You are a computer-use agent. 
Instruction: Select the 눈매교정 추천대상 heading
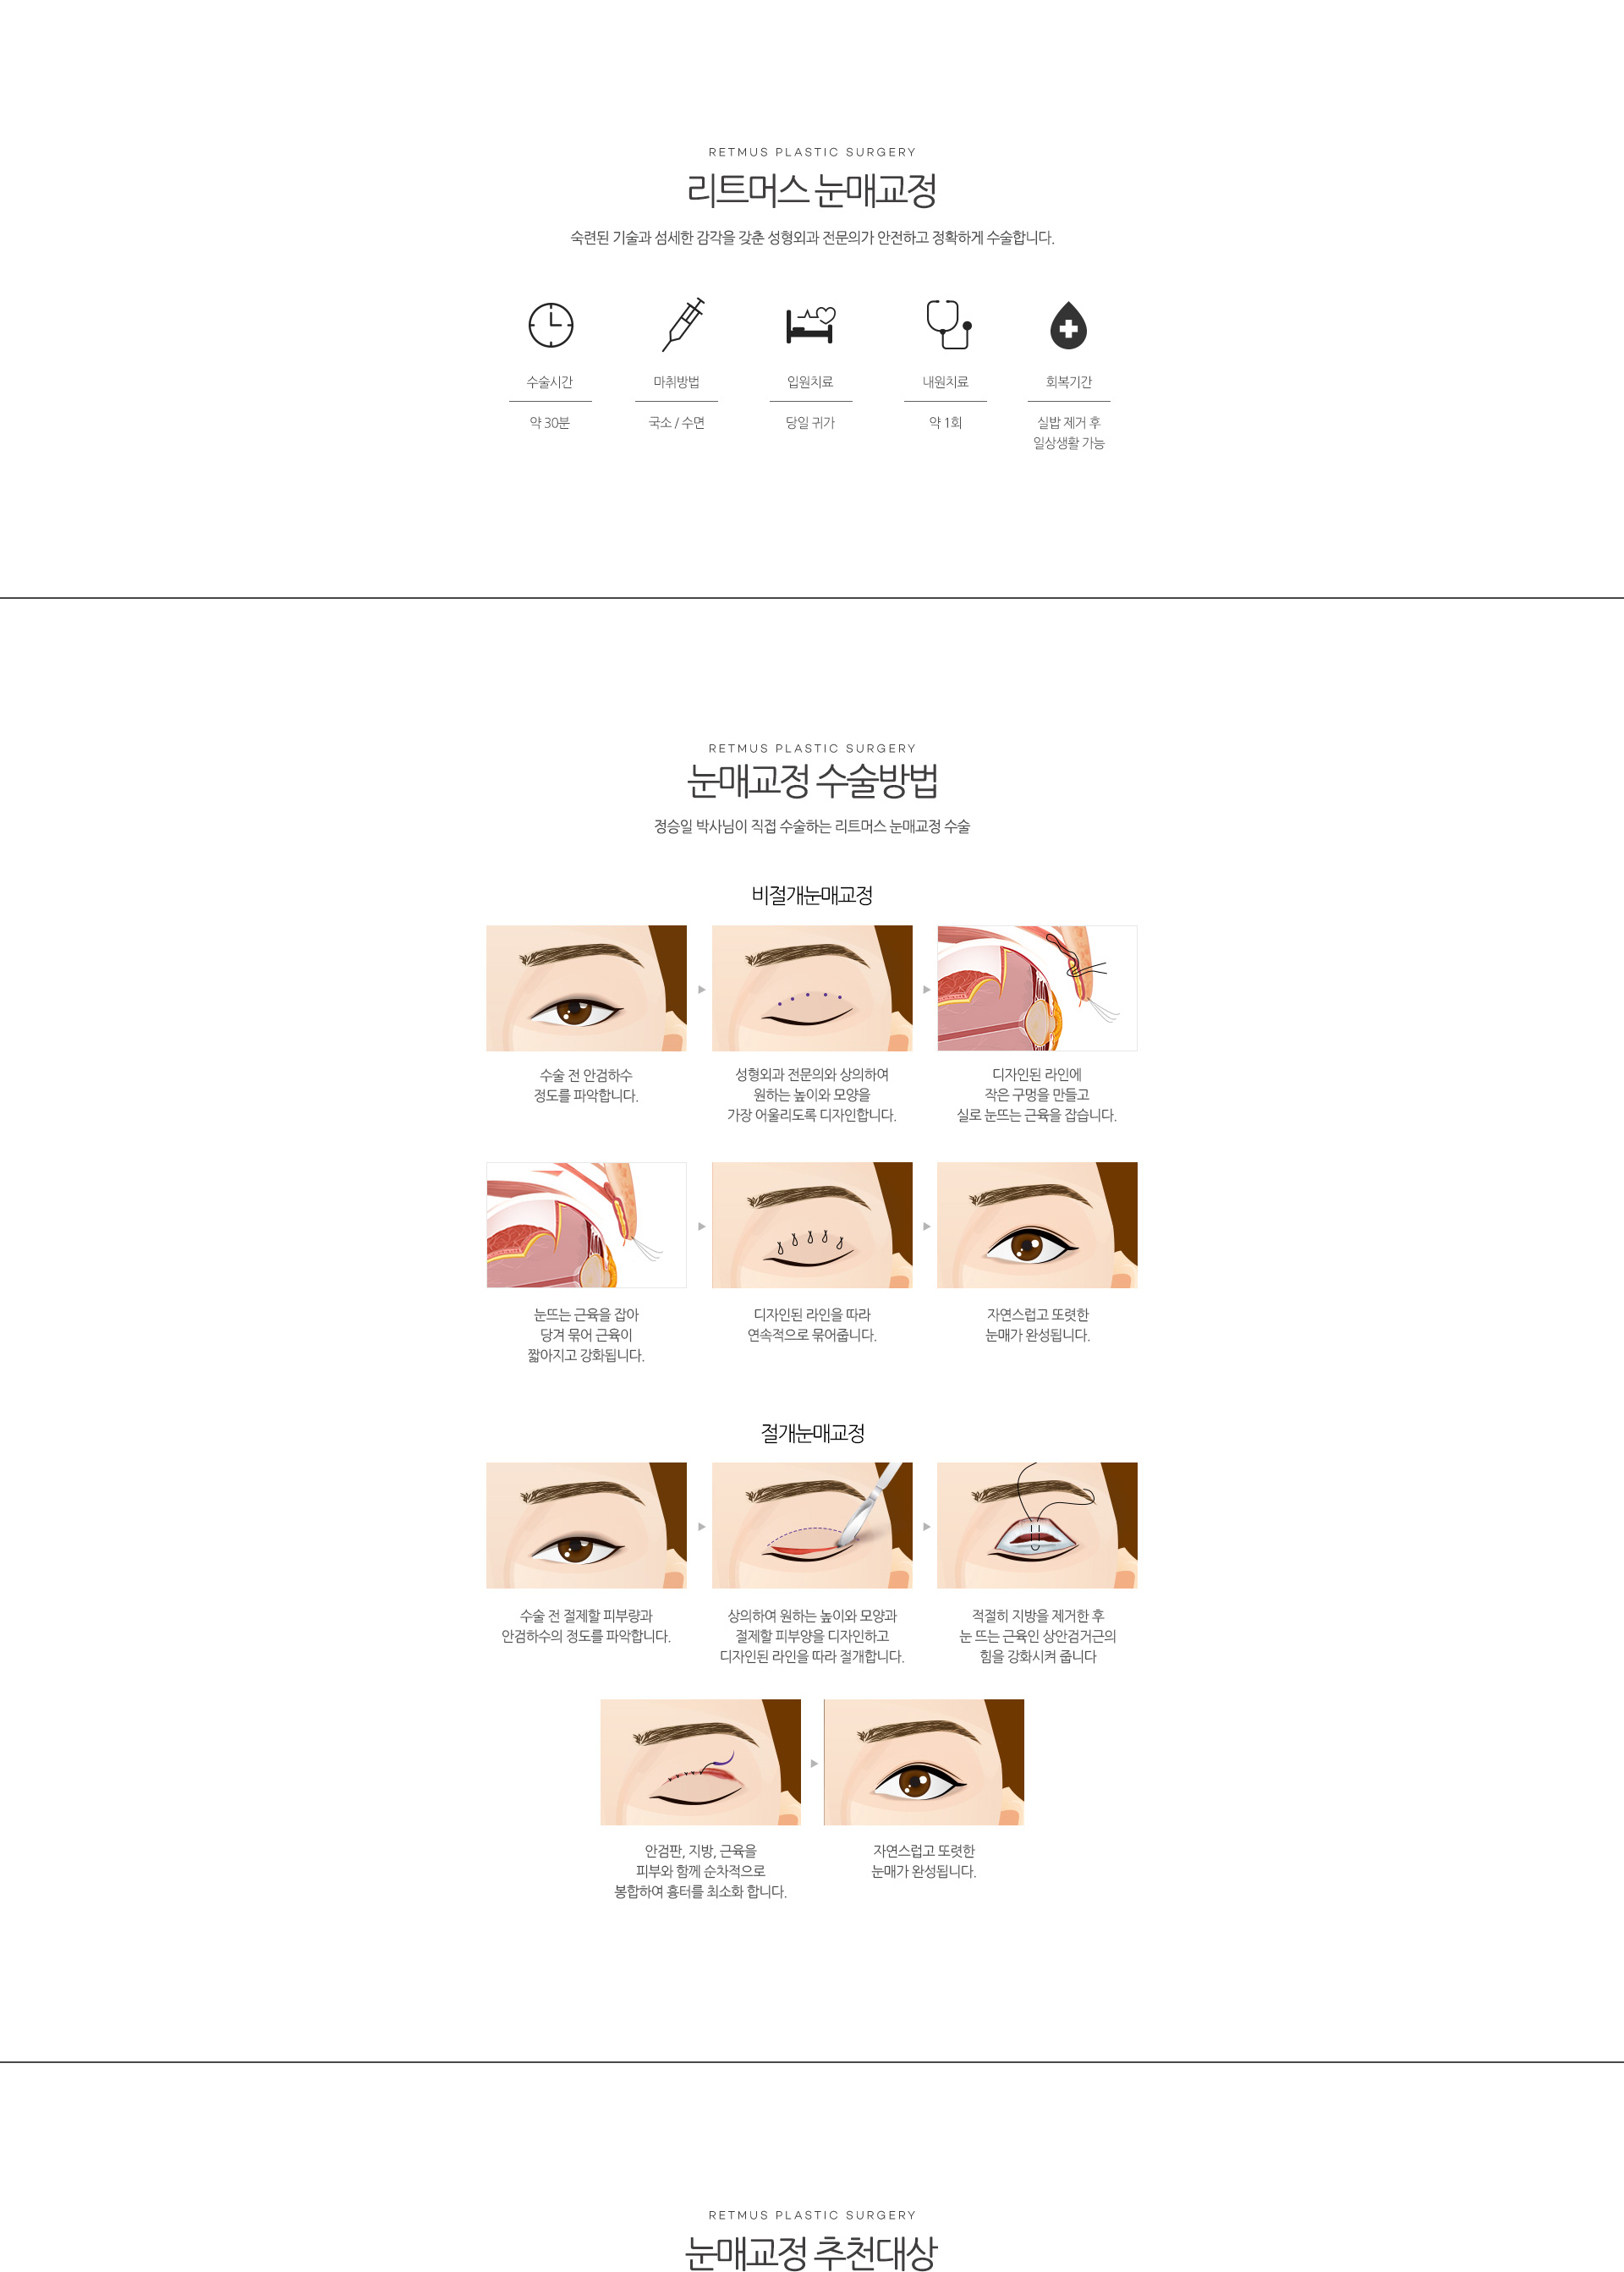[x=811, y=2252]
